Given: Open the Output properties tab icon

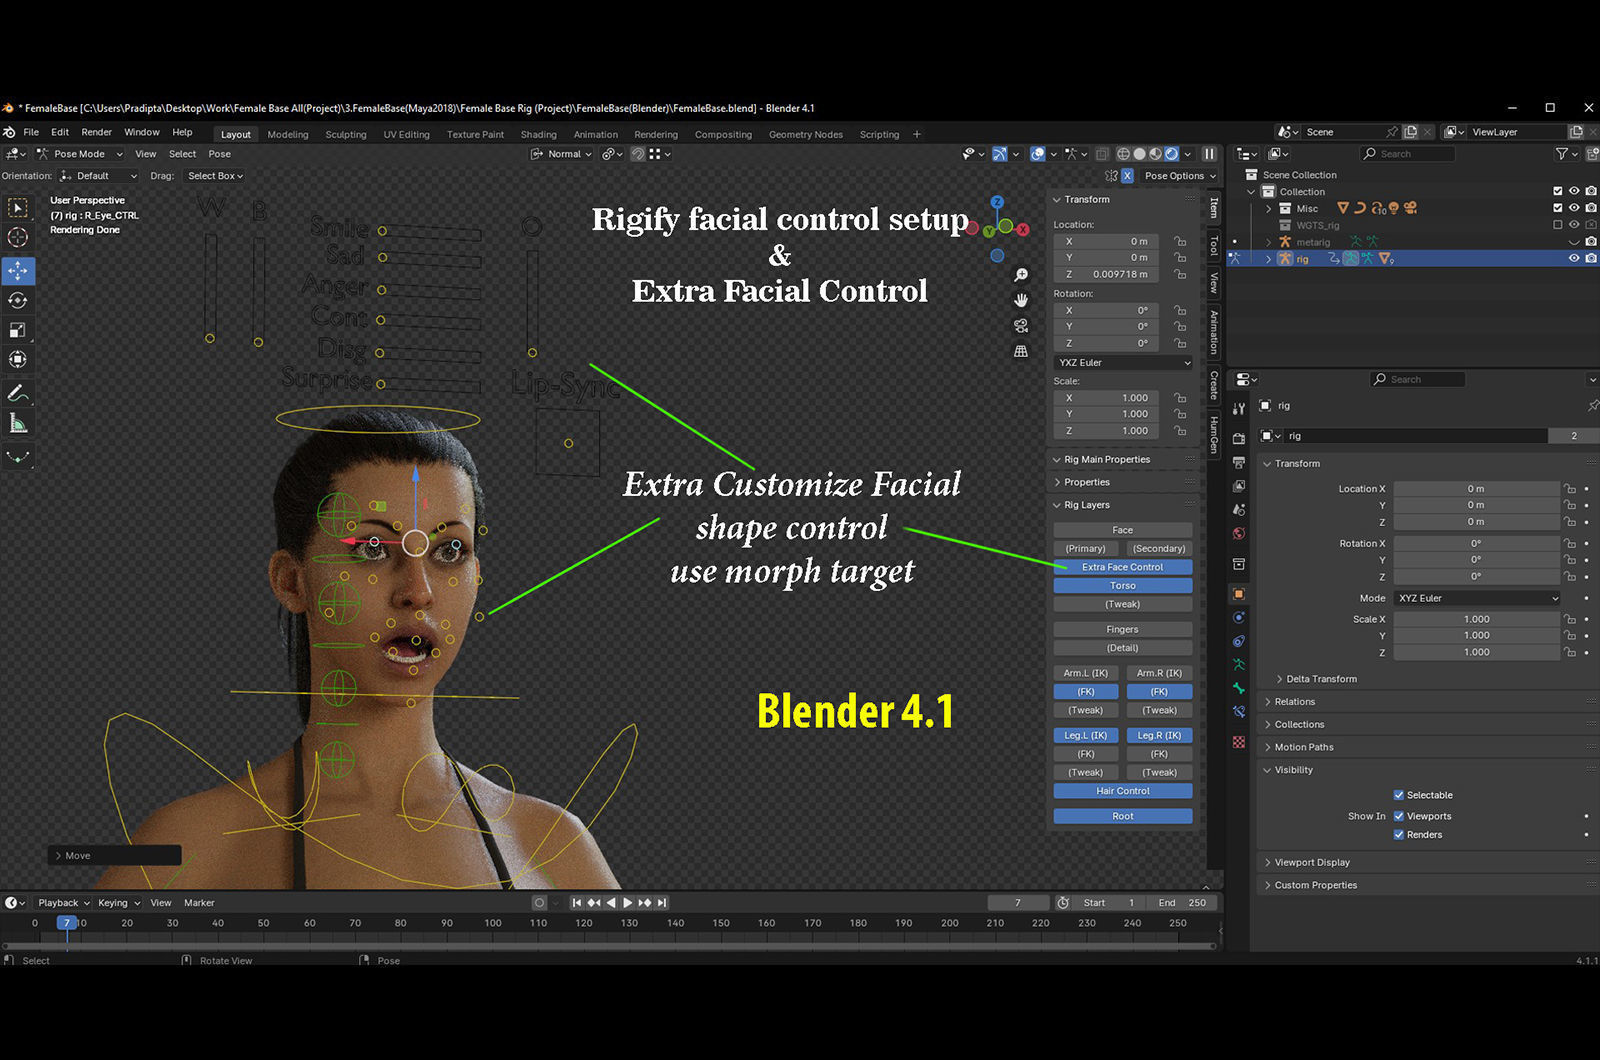Looking at the screenshot, I should (1239, 462).
